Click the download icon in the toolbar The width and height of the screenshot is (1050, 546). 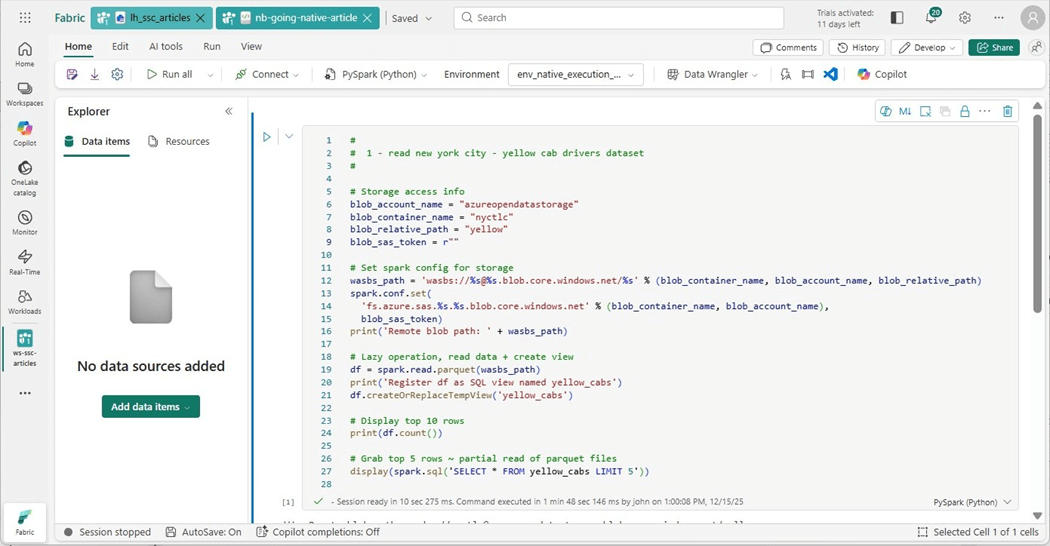pyautogui.click(x=95, y=74)
